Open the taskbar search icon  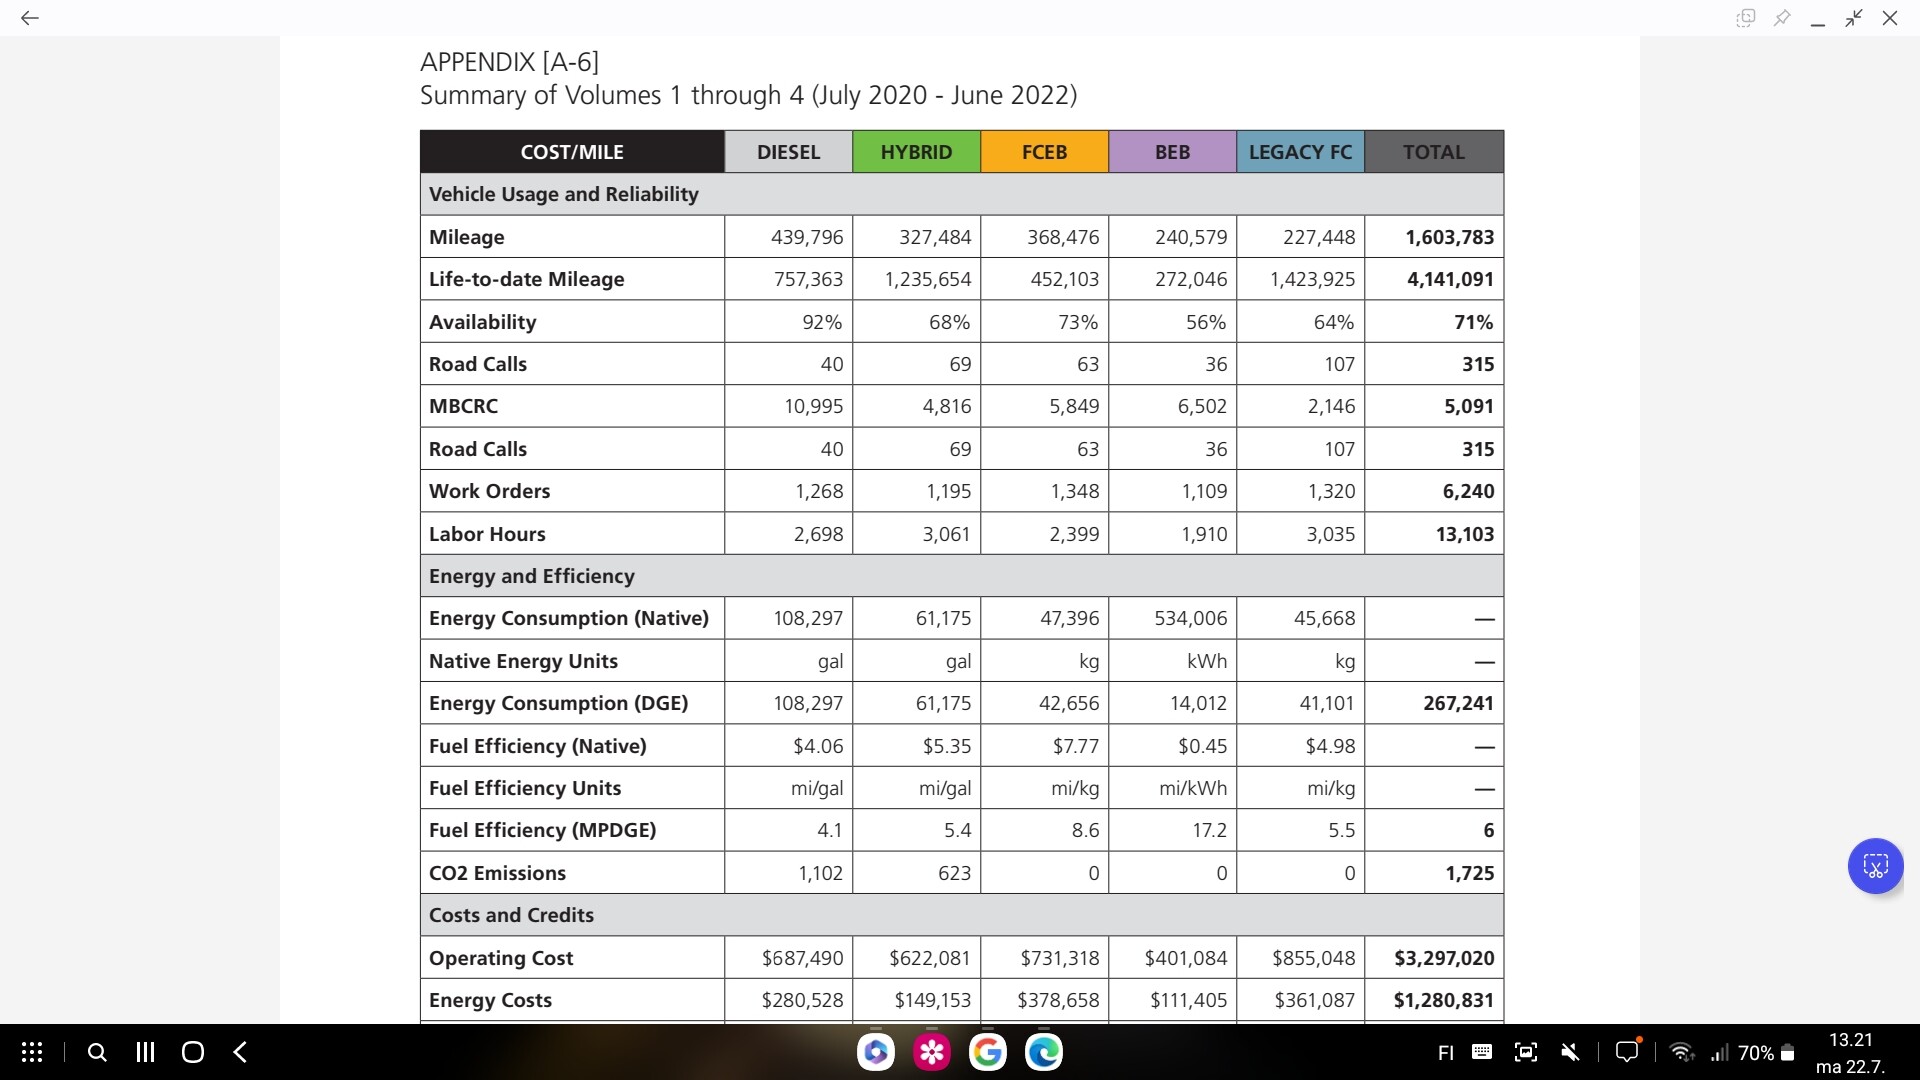point(97,1052)
